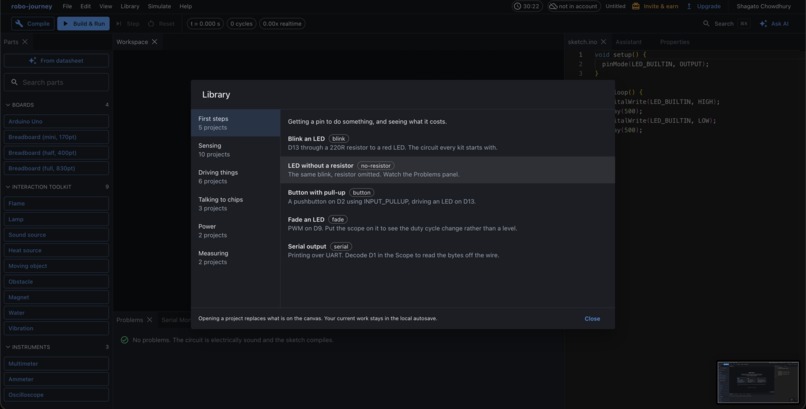Click the green check in Problems
This screenshot has height=409, width=806.
click(124, 340)
